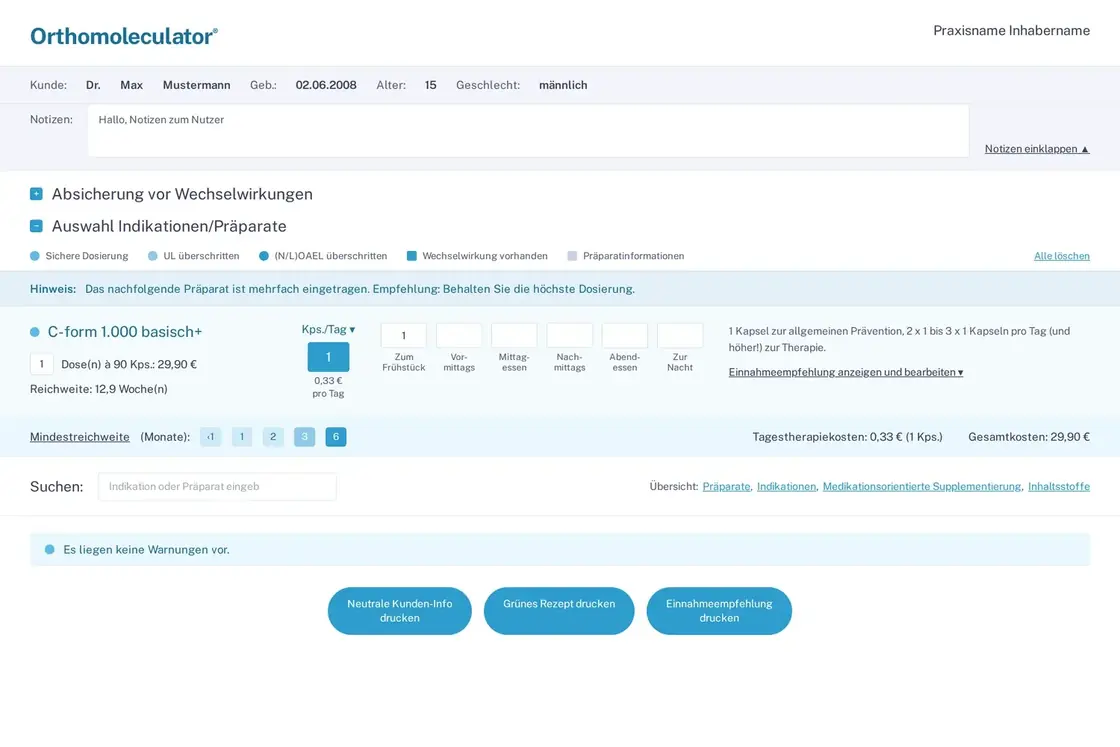This screenshot has width=1120, height=747.
Task: Select minimum range 2 months
Action: 273,437
